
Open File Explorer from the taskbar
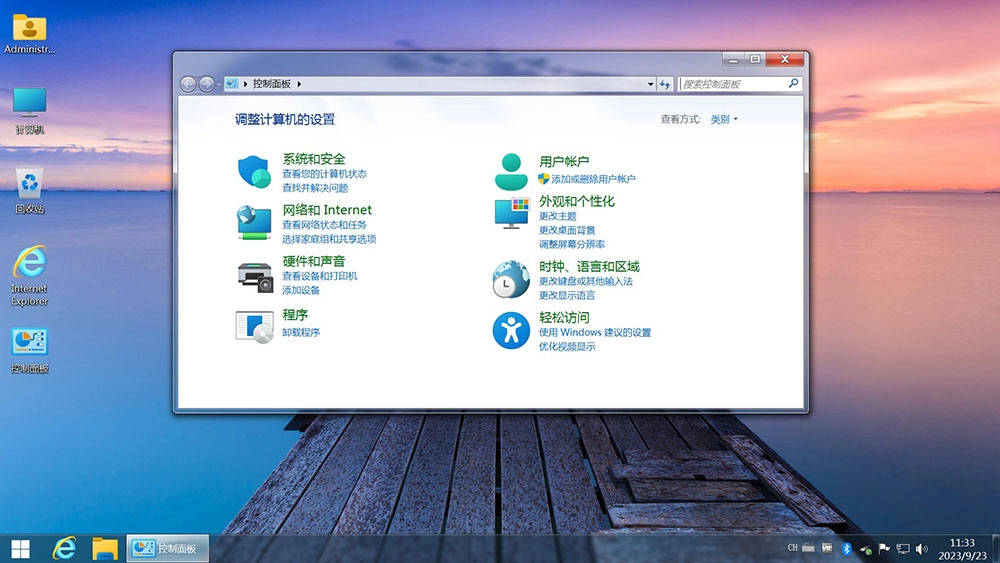click(x=105, y=548)
